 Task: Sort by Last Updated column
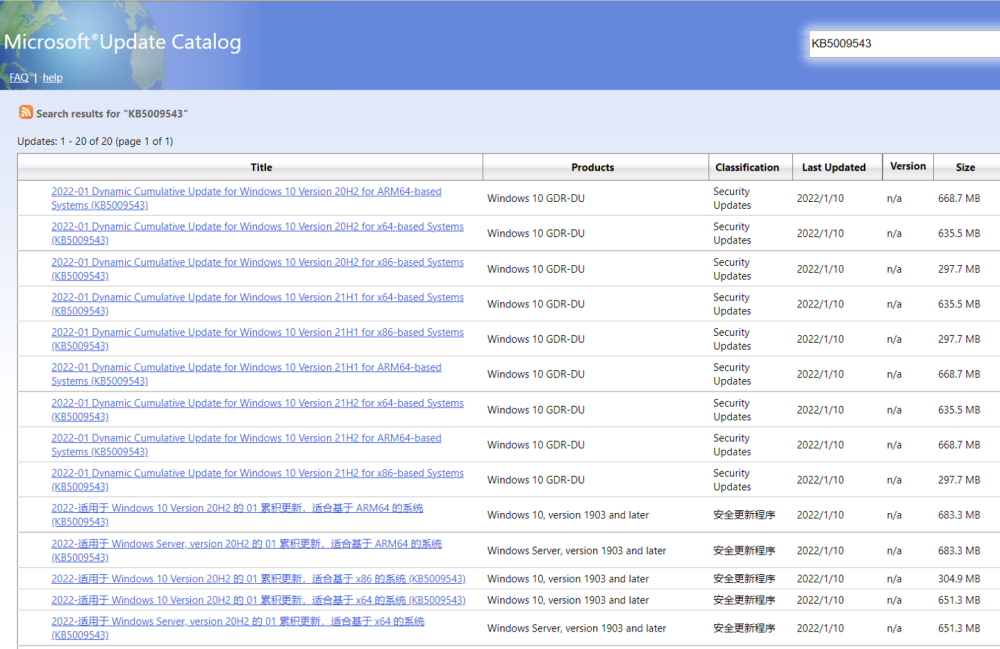[833, 167]
